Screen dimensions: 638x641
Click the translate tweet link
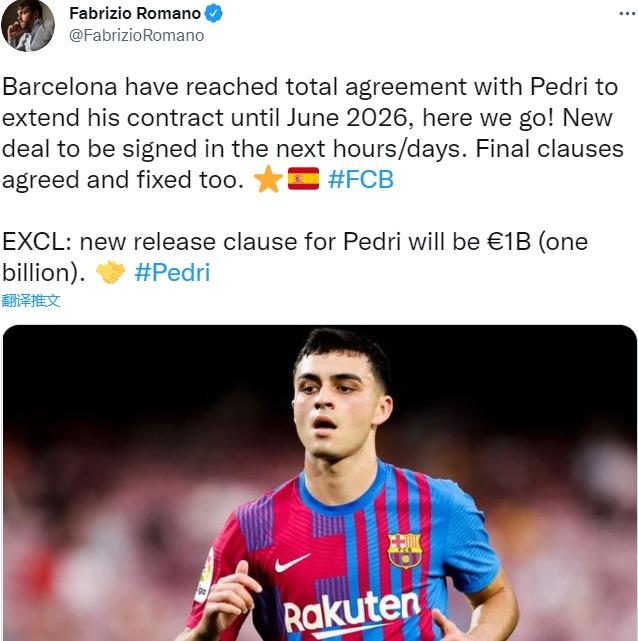click(31, 300)
